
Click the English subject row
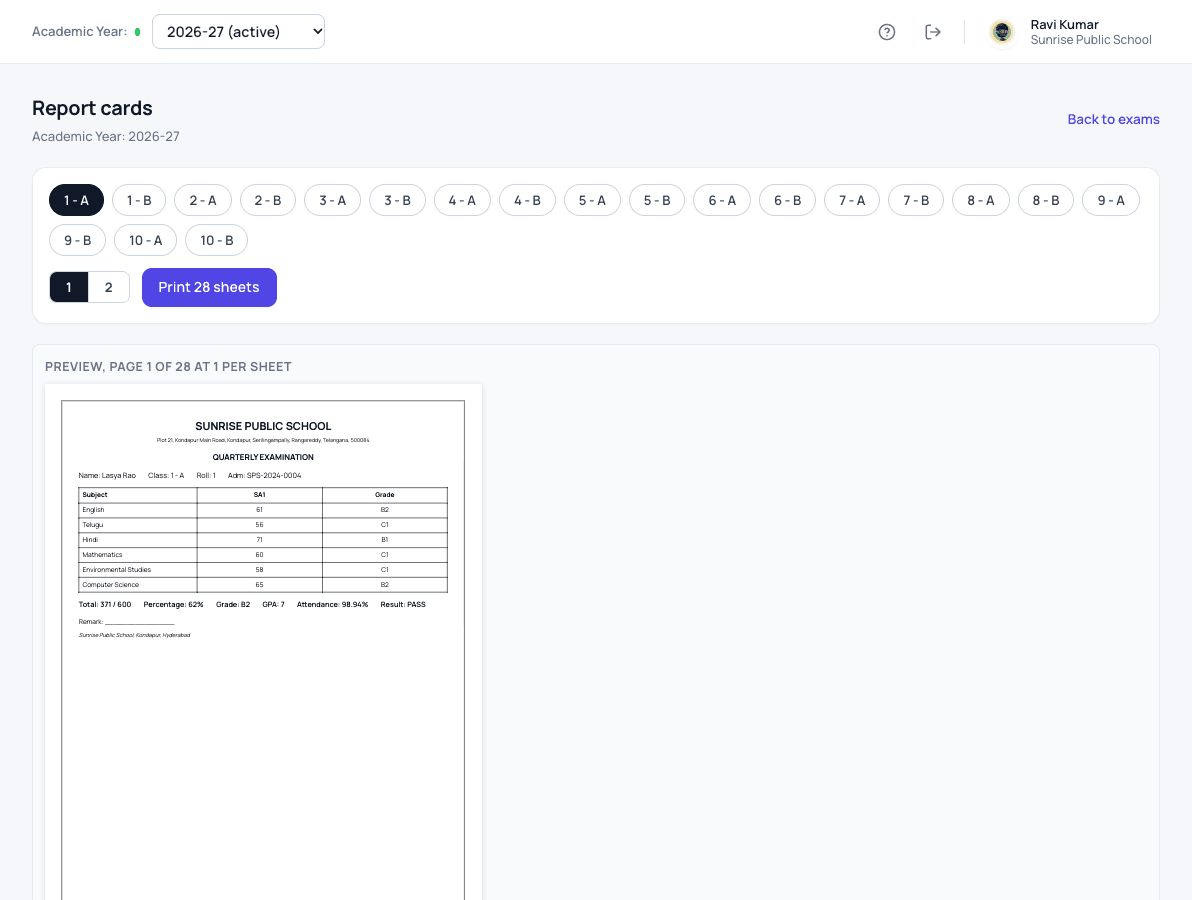point(263,510)
